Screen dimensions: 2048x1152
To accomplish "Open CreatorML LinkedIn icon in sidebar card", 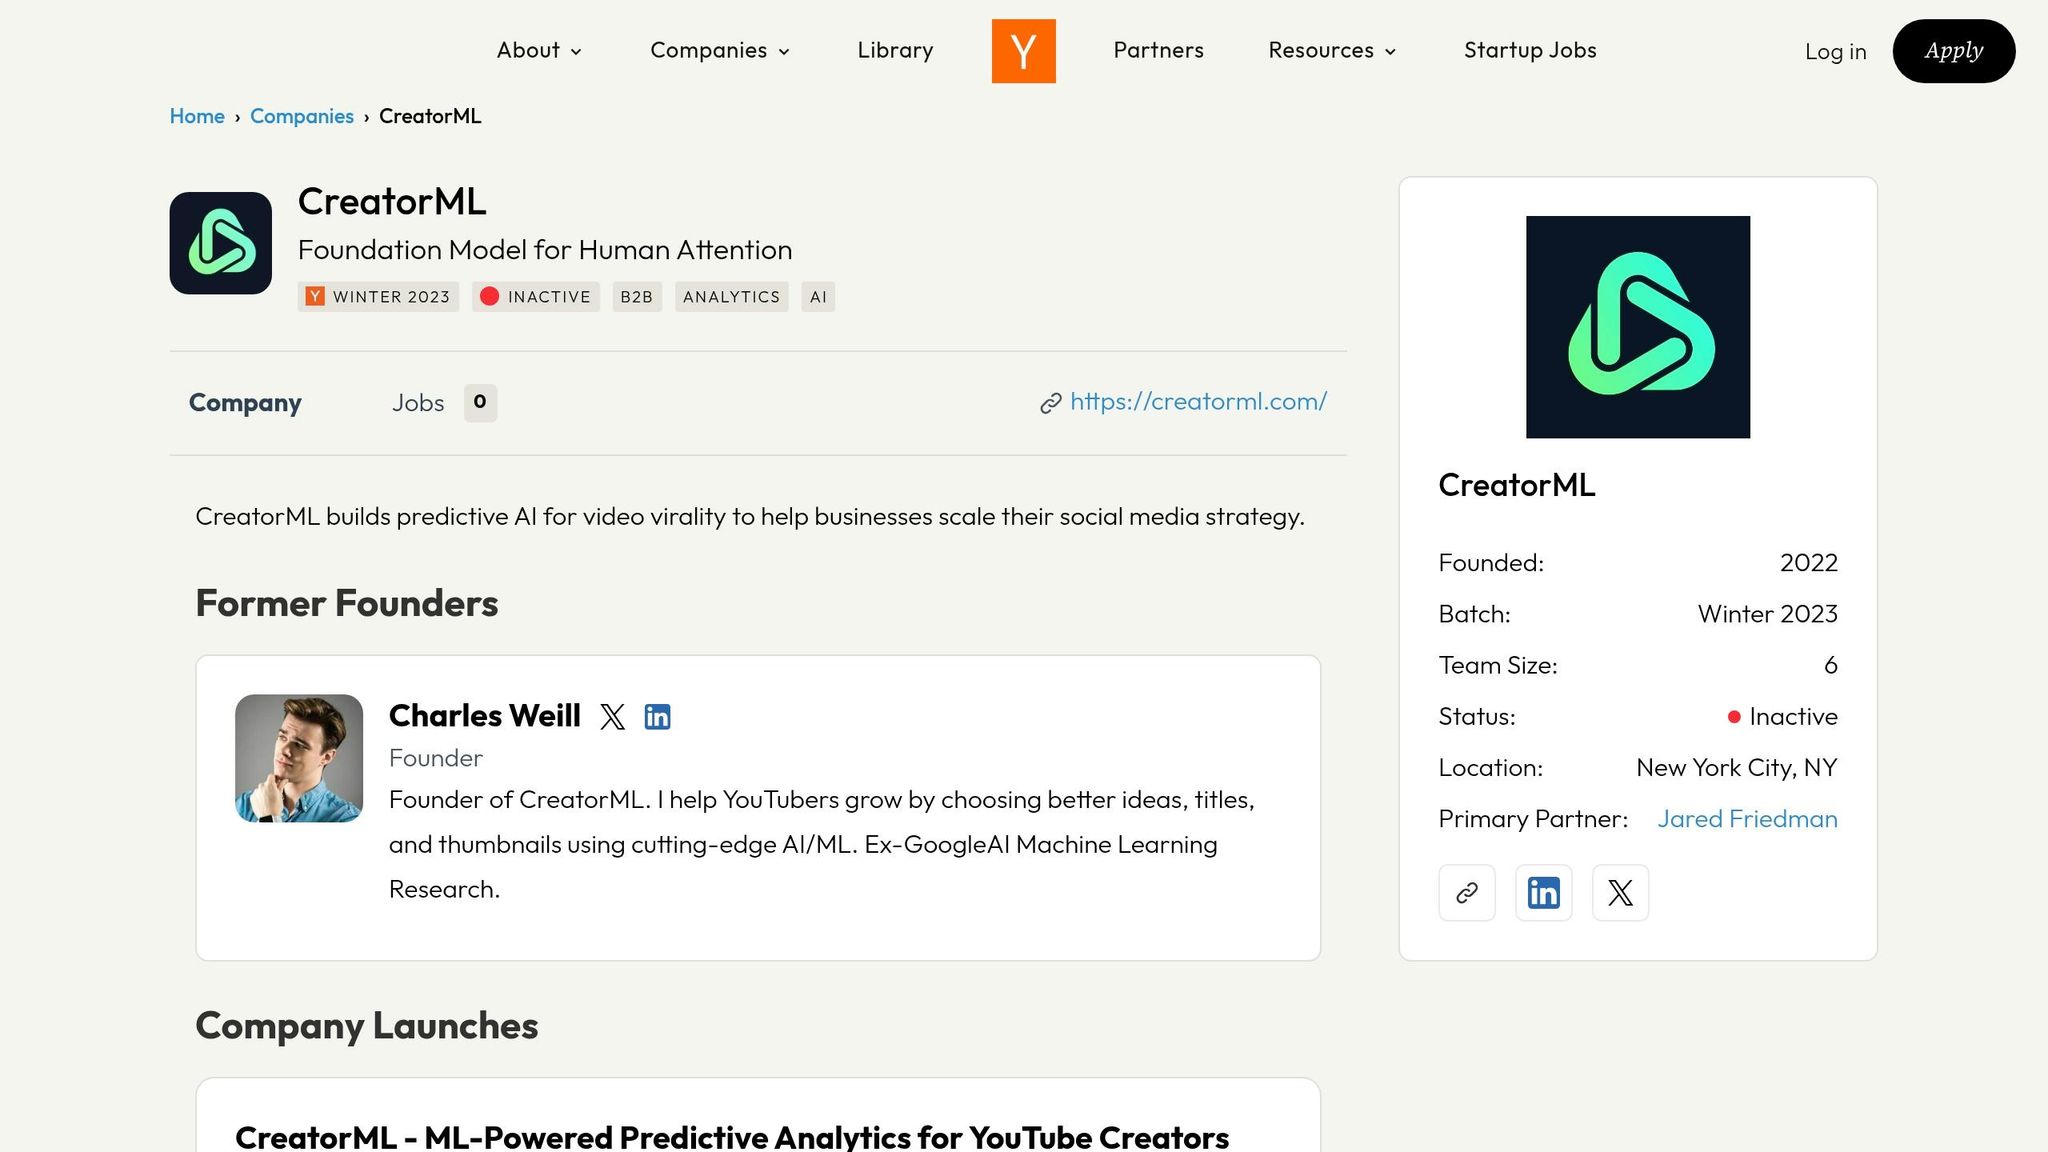I will (1544, 893).
